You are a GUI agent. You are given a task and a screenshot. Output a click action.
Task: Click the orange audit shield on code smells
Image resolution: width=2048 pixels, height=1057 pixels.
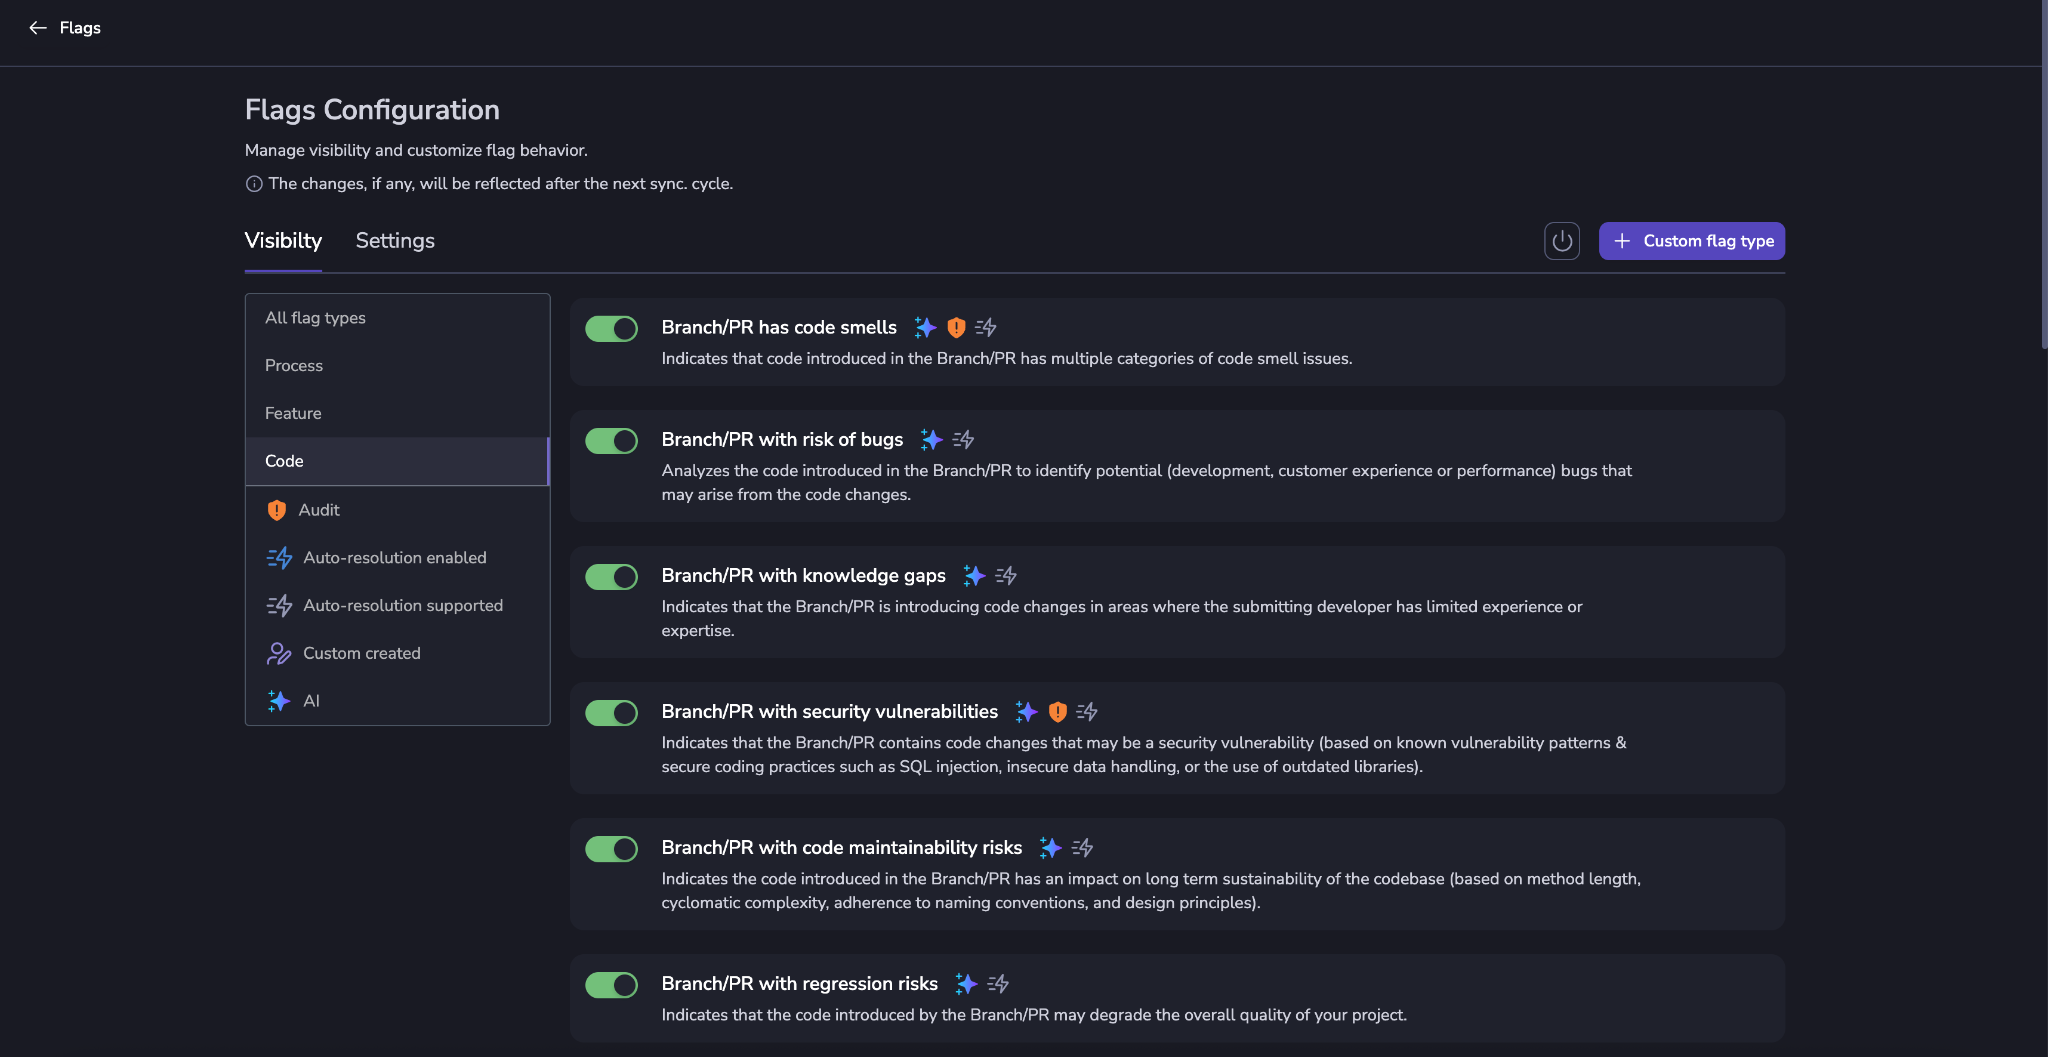(956, 328)
